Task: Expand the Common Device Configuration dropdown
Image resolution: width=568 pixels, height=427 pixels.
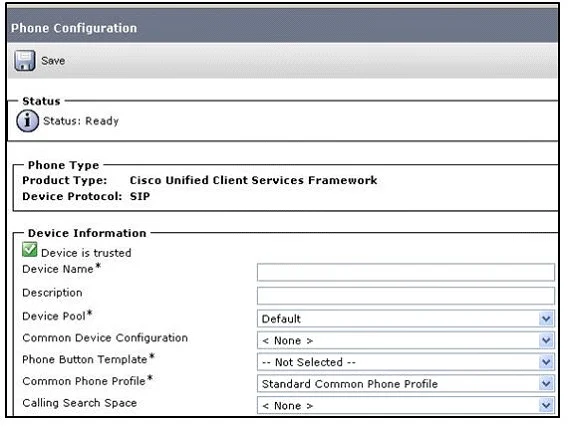Action: (546, 340)
